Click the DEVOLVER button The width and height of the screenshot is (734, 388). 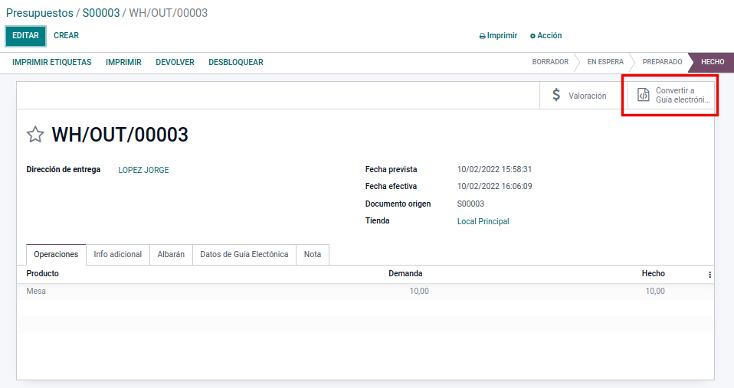175,62
